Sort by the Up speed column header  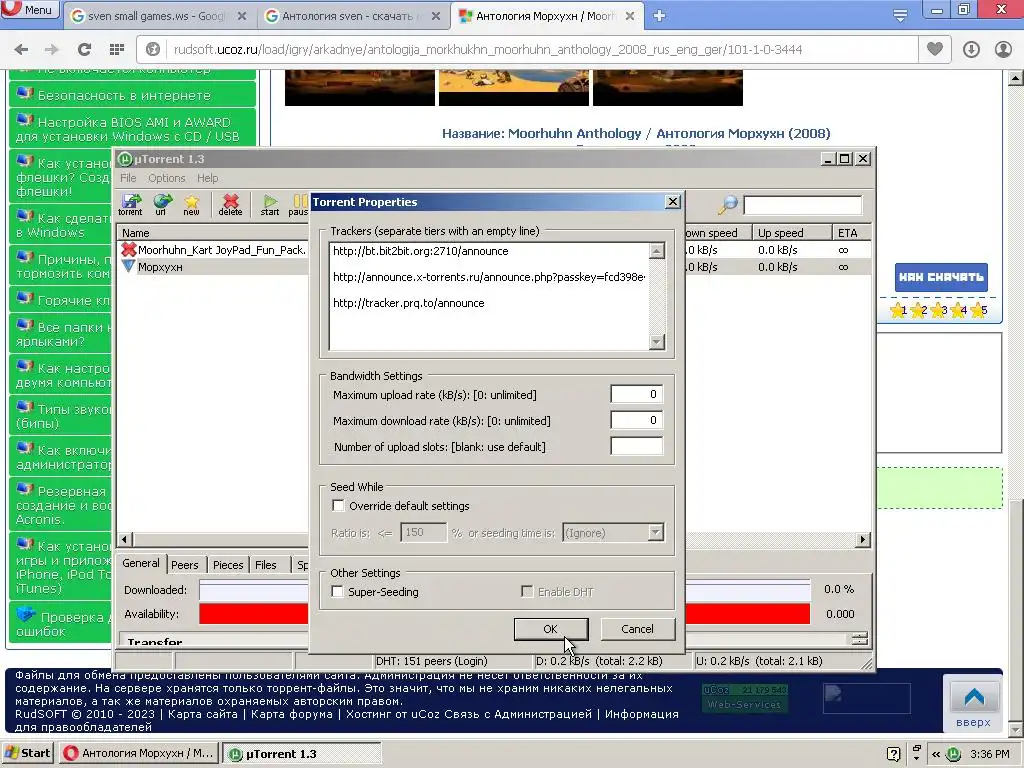click(792, 232)
